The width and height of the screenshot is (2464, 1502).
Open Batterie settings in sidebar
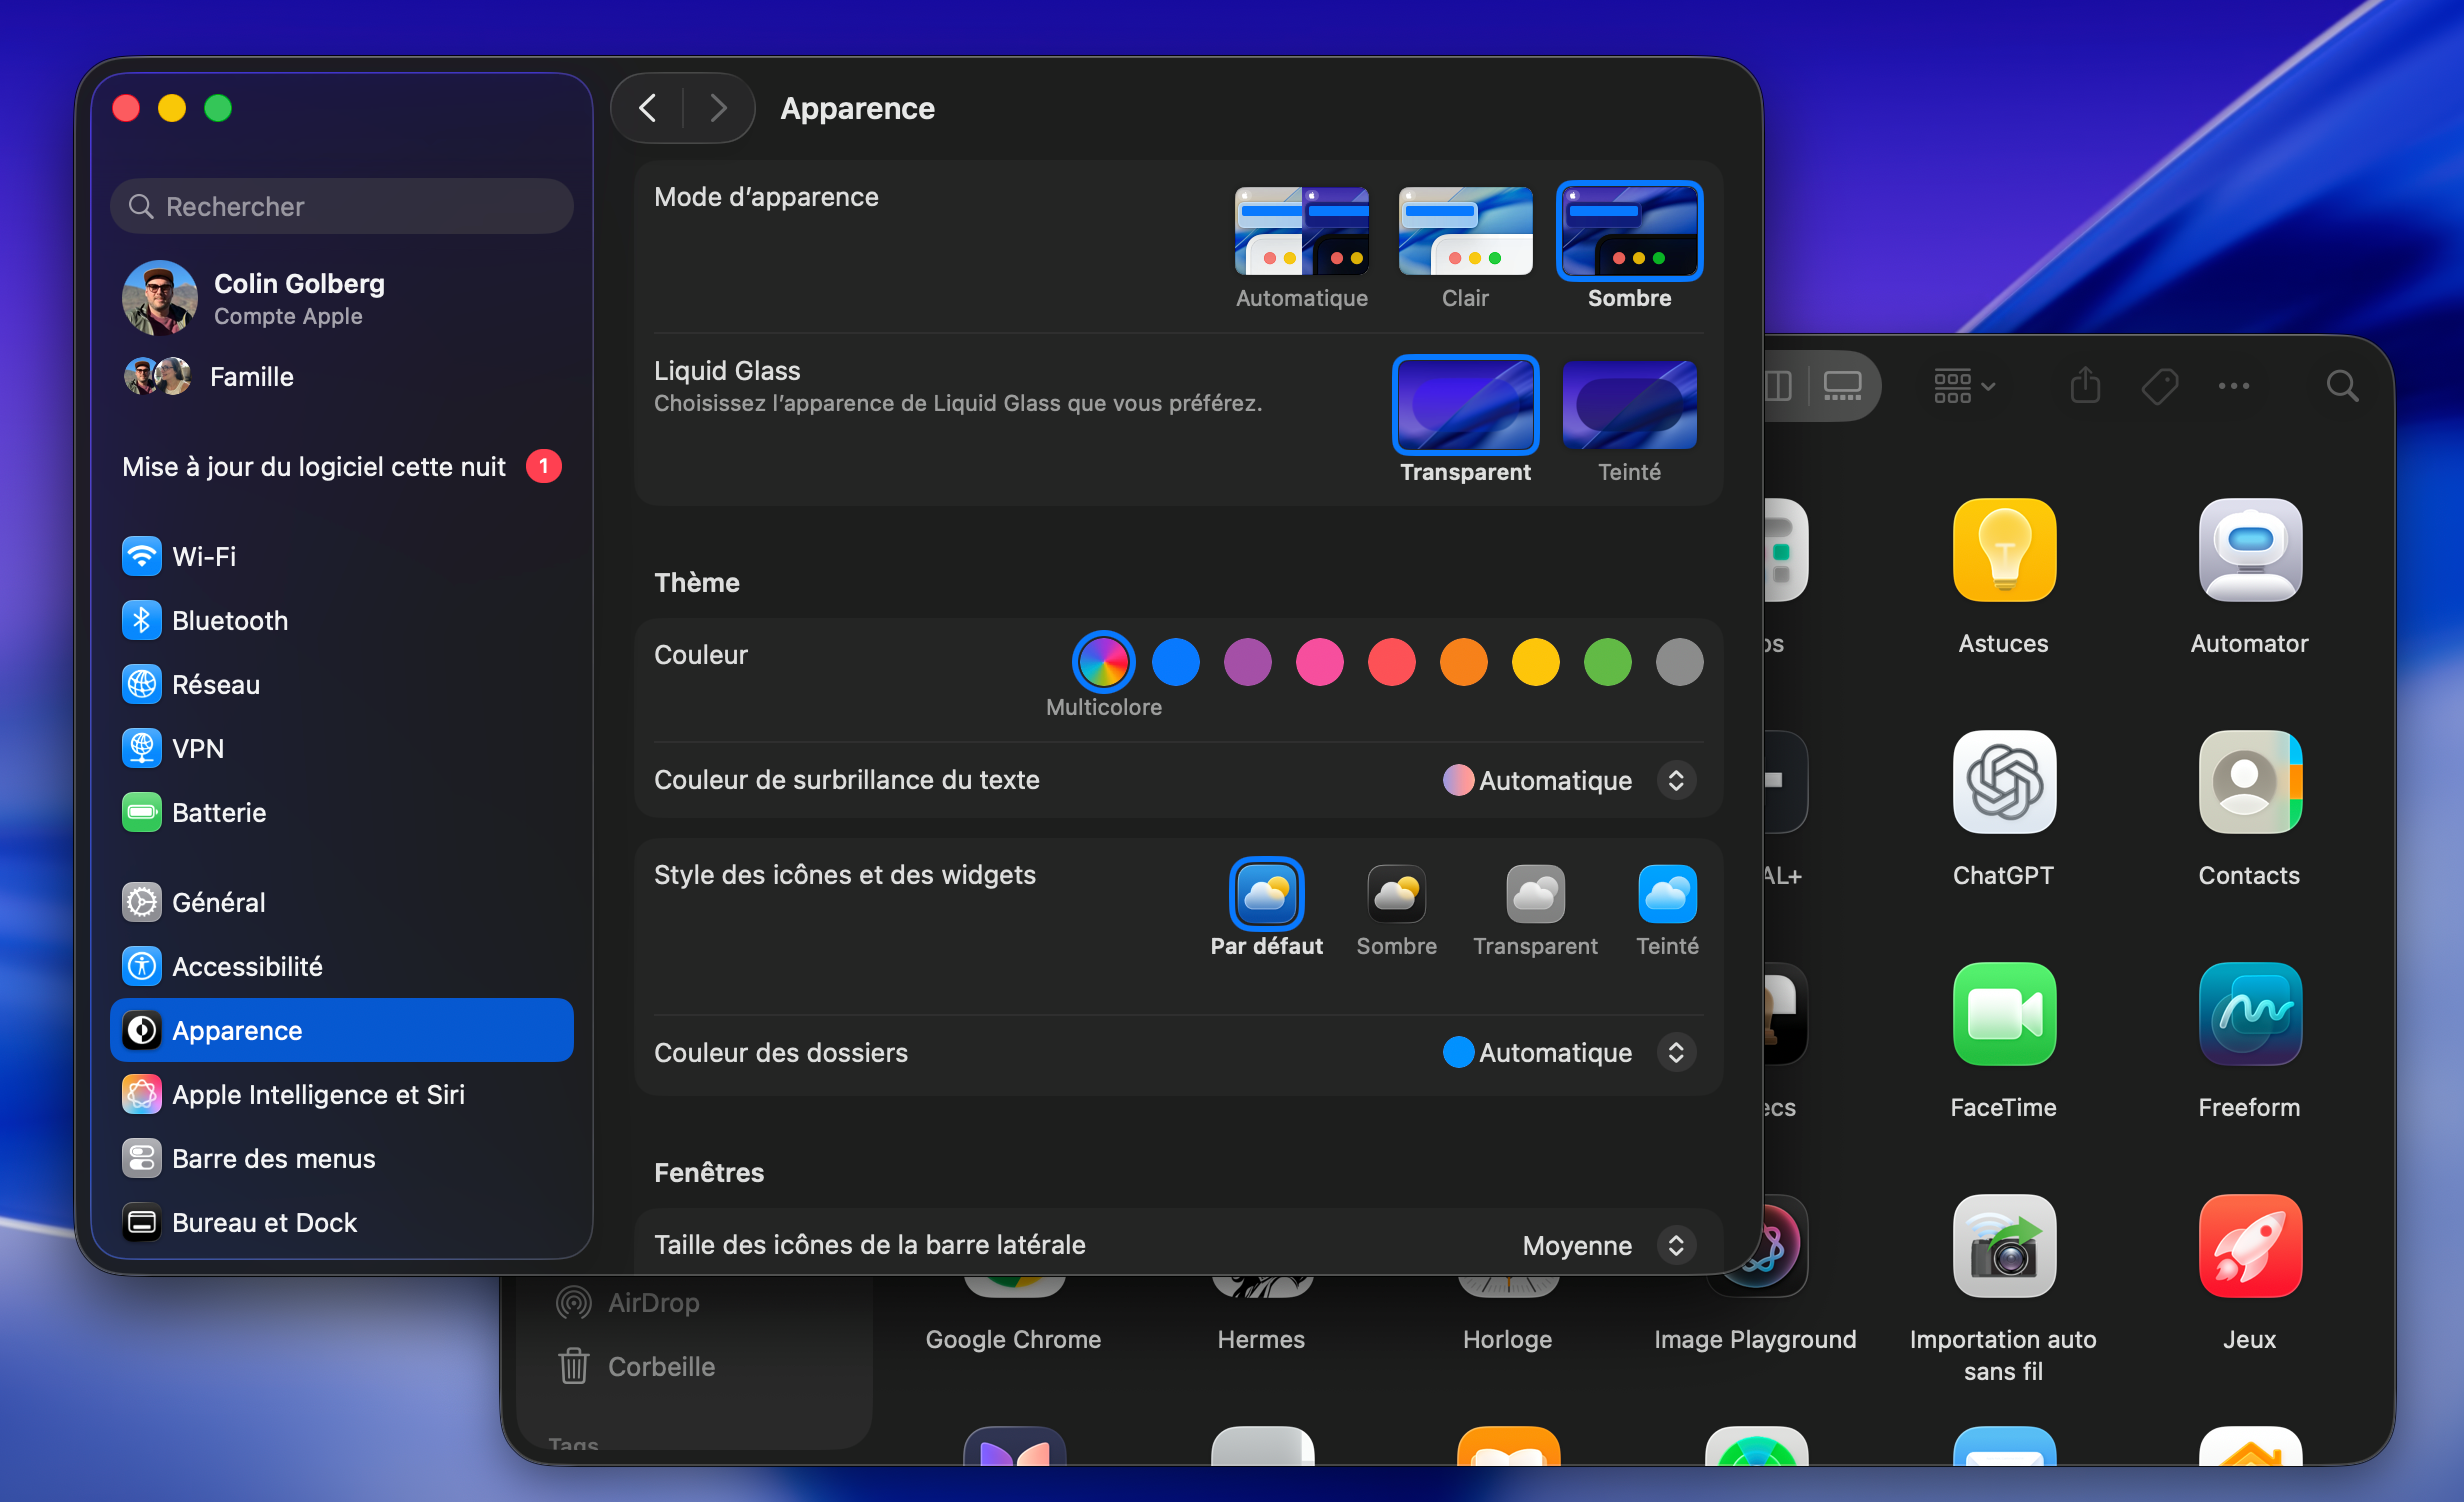point(341,812)
